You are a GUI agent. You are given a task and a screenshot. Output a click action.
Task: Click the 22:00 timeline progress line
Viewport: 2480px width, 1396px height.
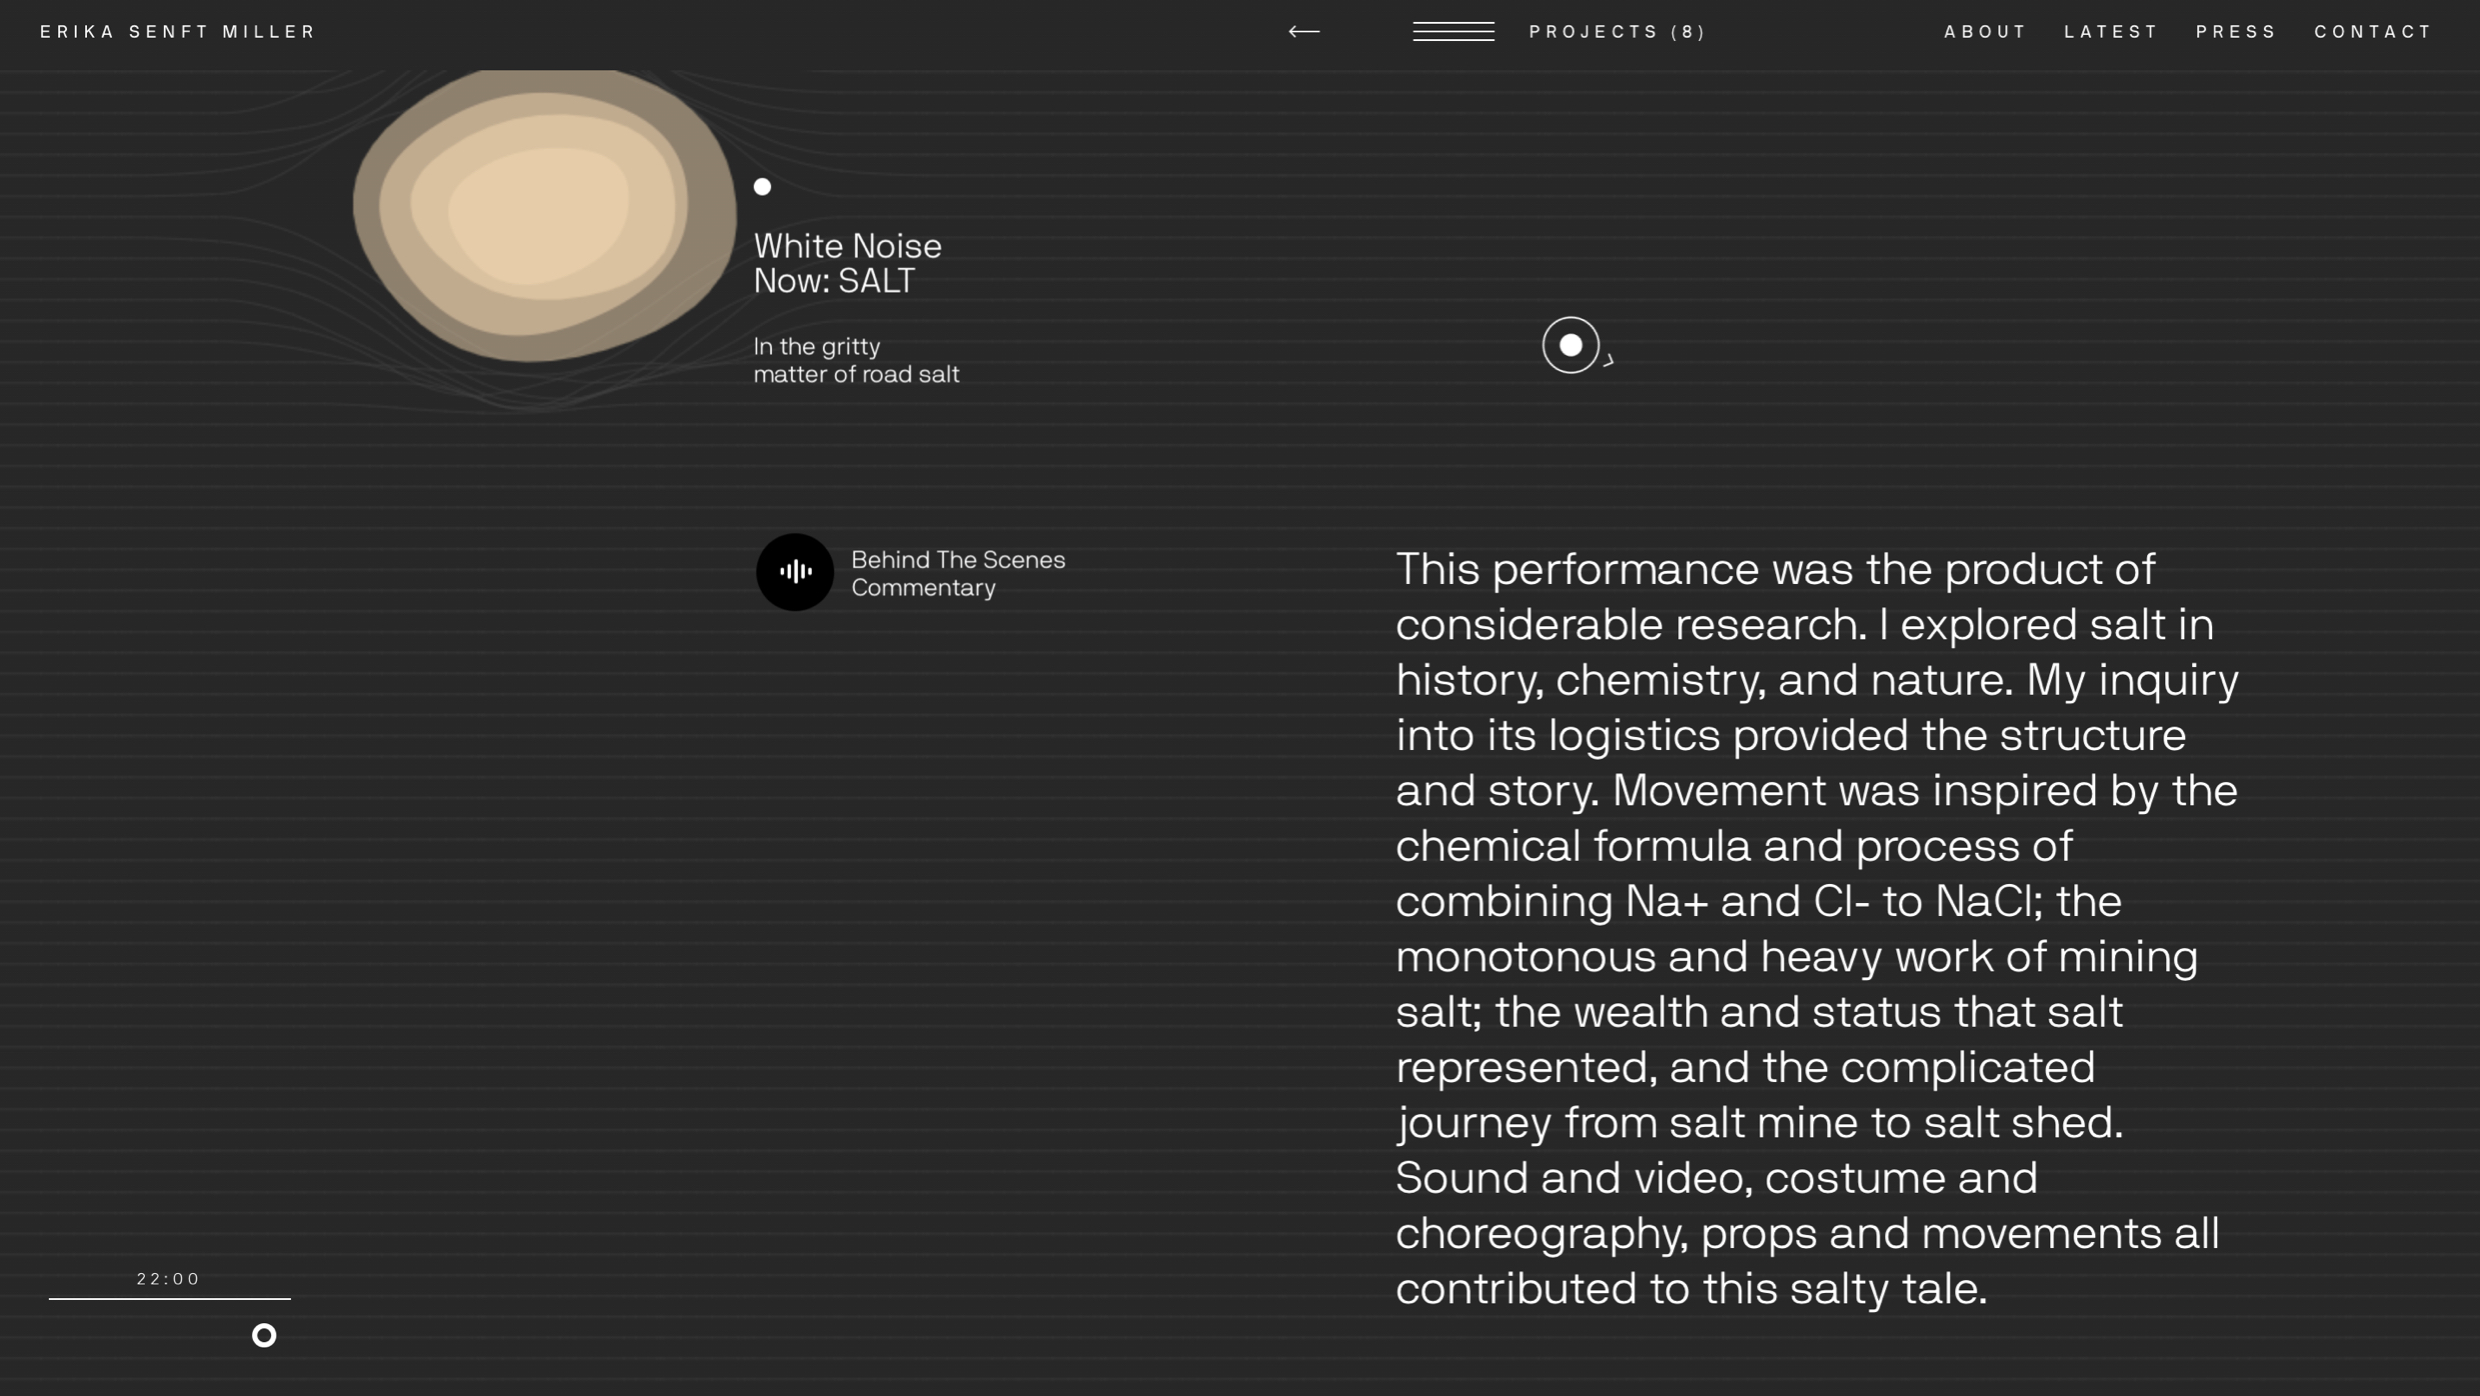point(170,1298)
